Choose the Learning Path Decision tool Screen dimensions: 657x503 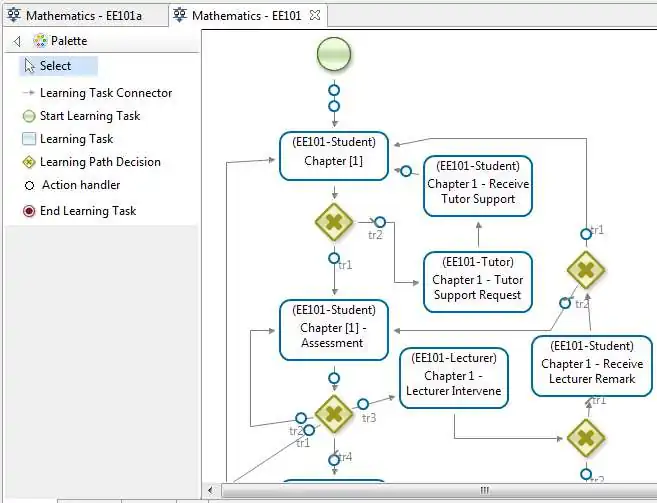tap(99, 162)
